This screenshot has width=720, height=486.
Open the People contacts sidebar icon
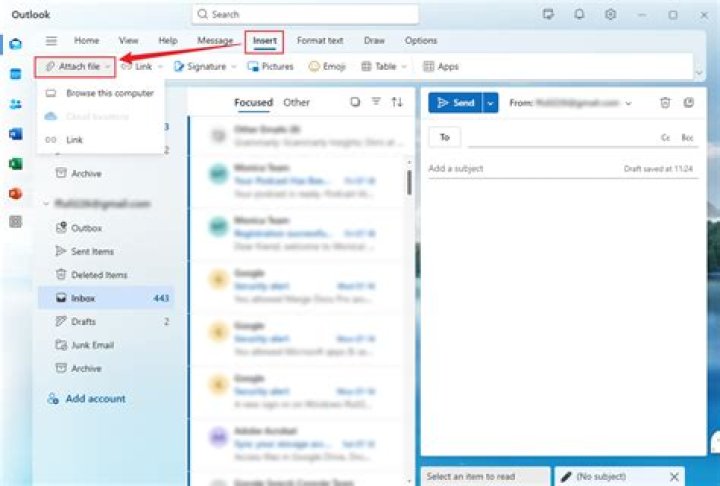16,104
